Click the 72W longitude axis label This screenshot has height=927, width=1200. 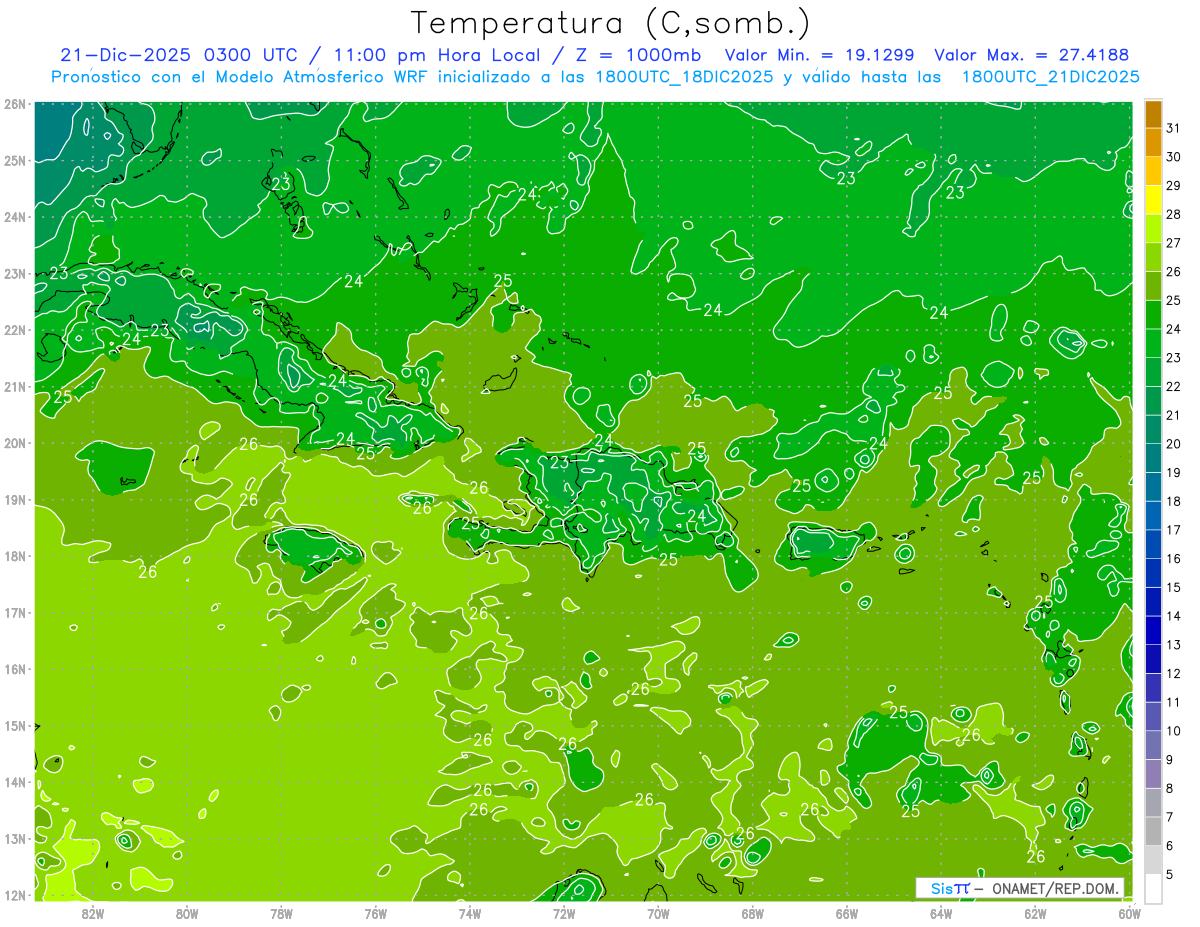point(564,913)
